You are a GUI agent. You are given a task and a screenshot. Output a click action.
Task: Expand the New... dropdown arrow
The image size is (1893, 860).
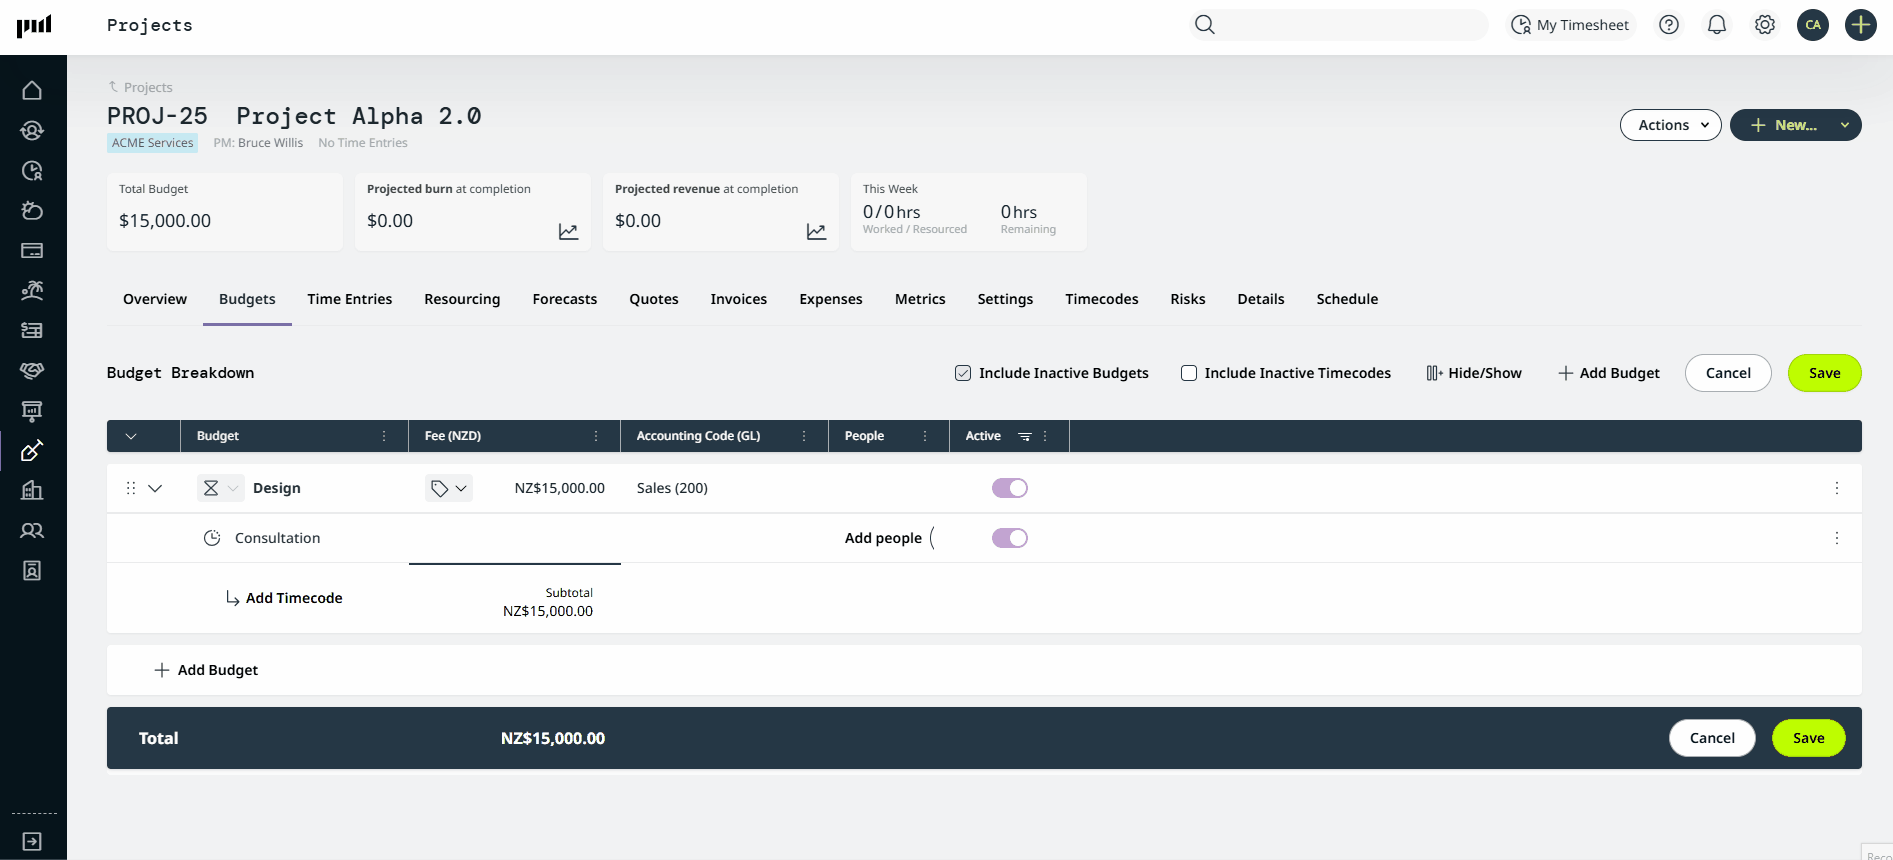coord(1844,125)
